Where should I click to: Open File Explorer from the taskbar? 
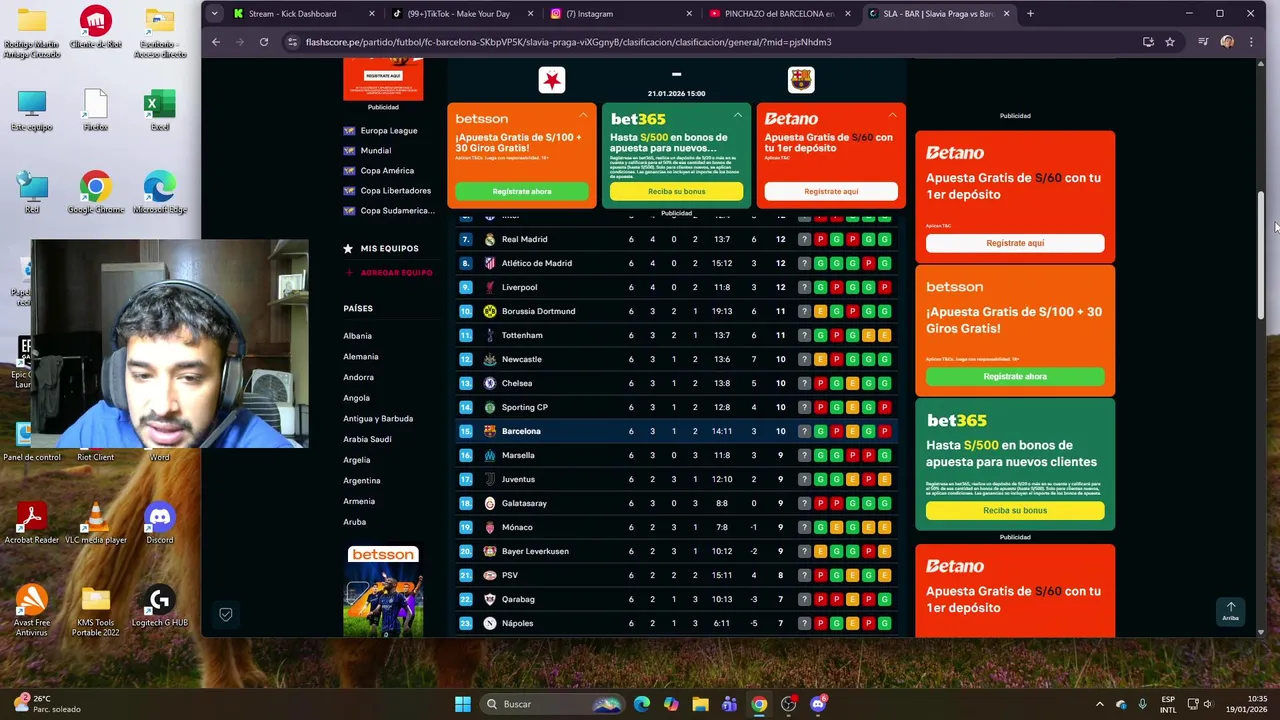pyautogui.click(x=700, y=704)
